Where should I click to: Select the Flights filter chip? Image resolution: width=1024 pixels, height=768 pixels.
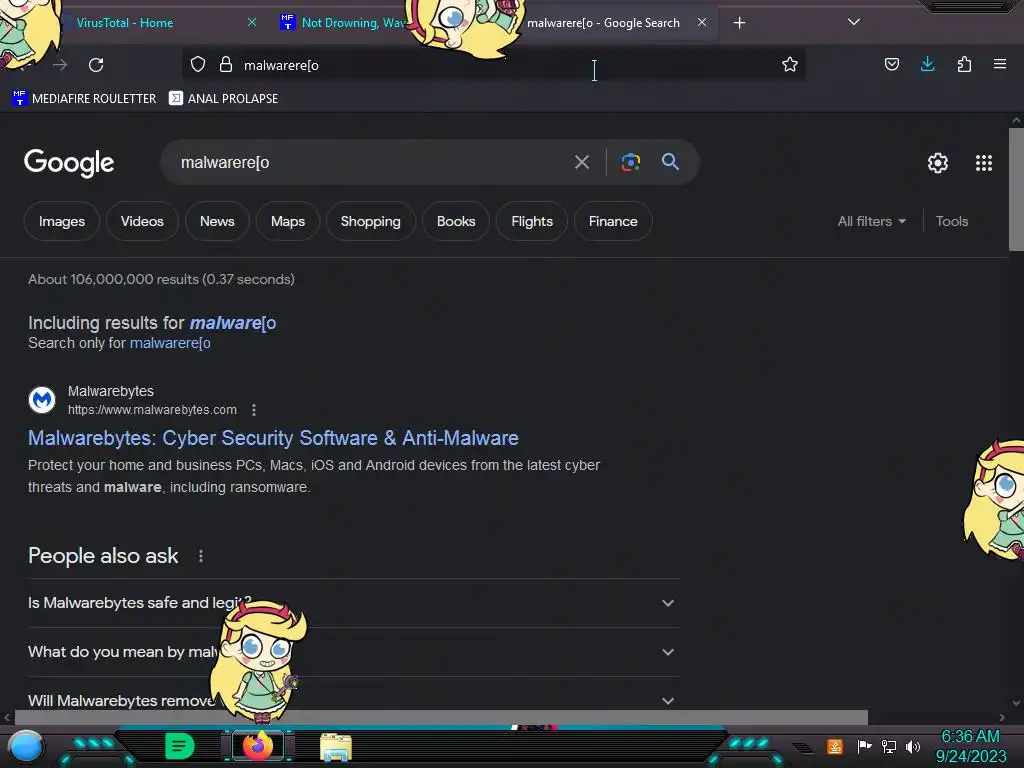[x=532, y=221]
